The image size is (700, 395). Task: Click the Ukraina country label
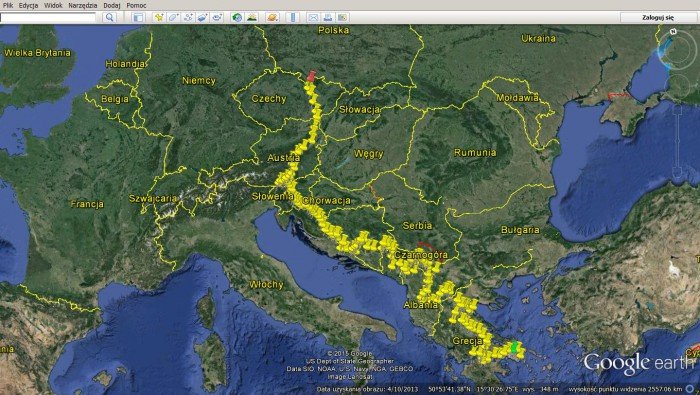(x=538, y=38)
